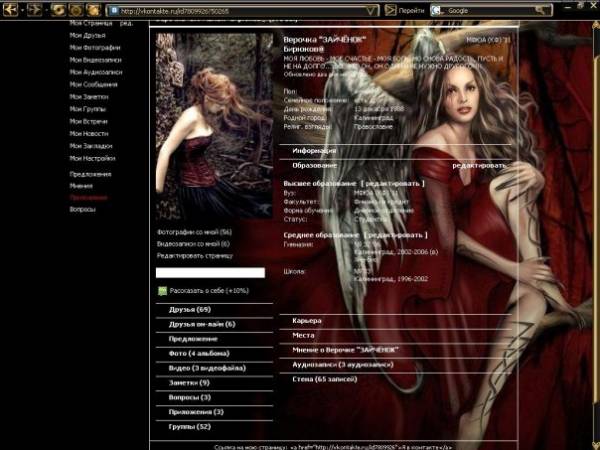The width and height of the screenshot is (600, 450).
Task: Click the site favicon in address bar
Action: coord(114,11)
